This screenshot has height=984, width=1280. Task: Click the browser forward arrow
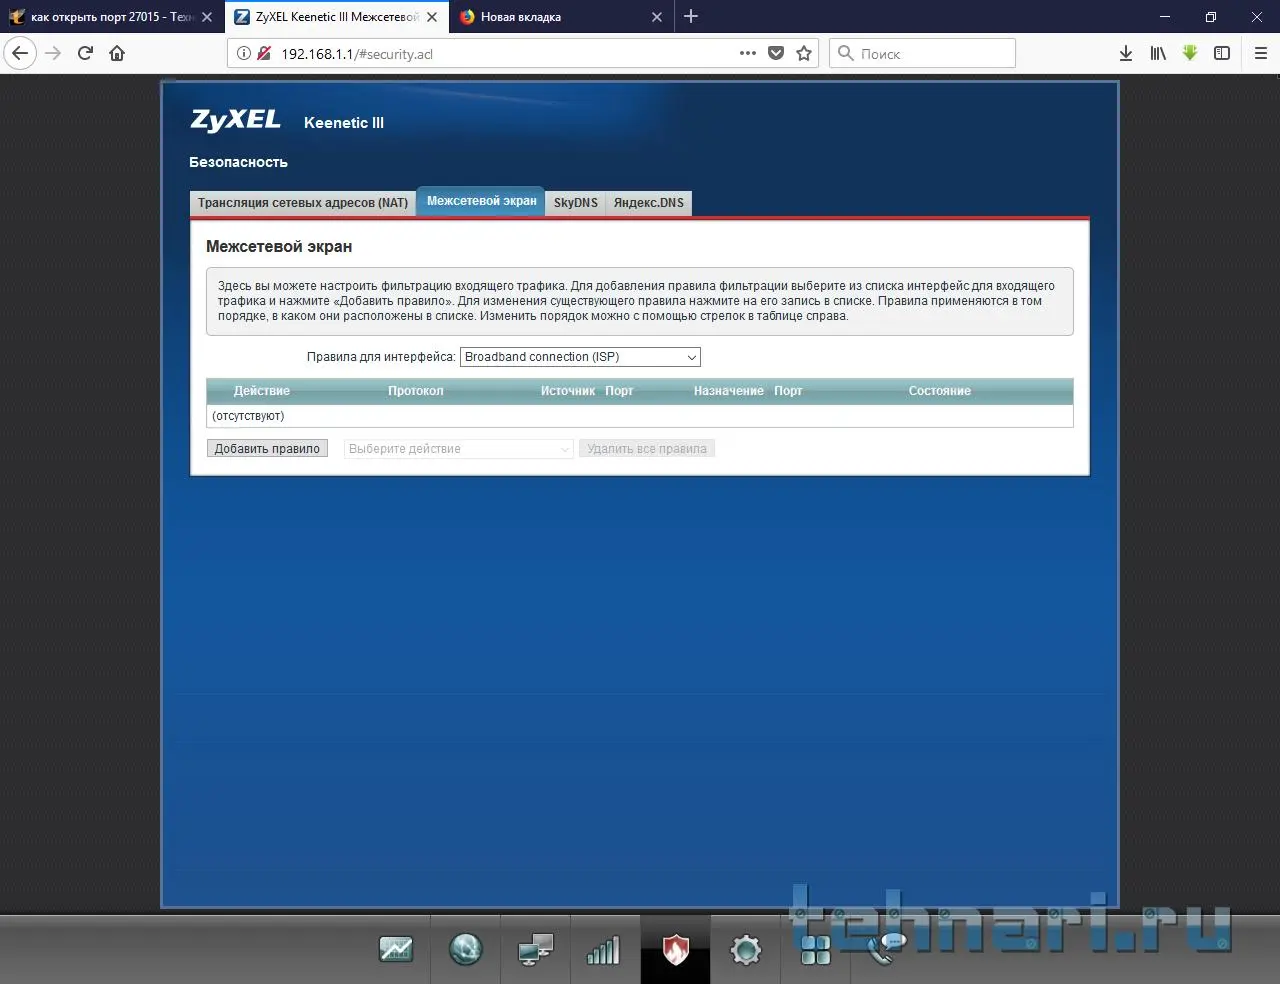click(53, 53)
